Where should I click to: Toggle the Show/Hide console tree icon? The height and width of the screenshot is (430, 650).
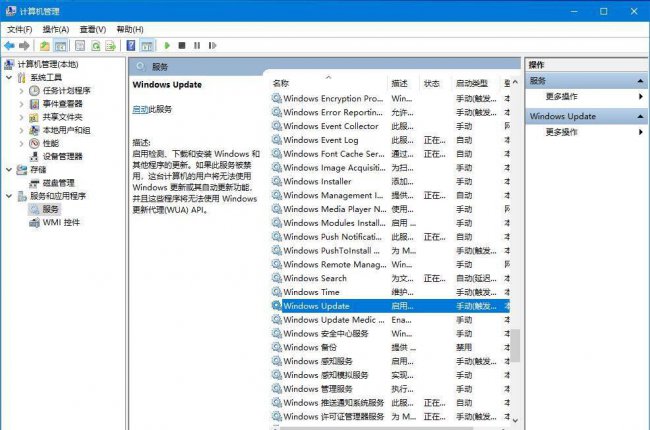61,46
